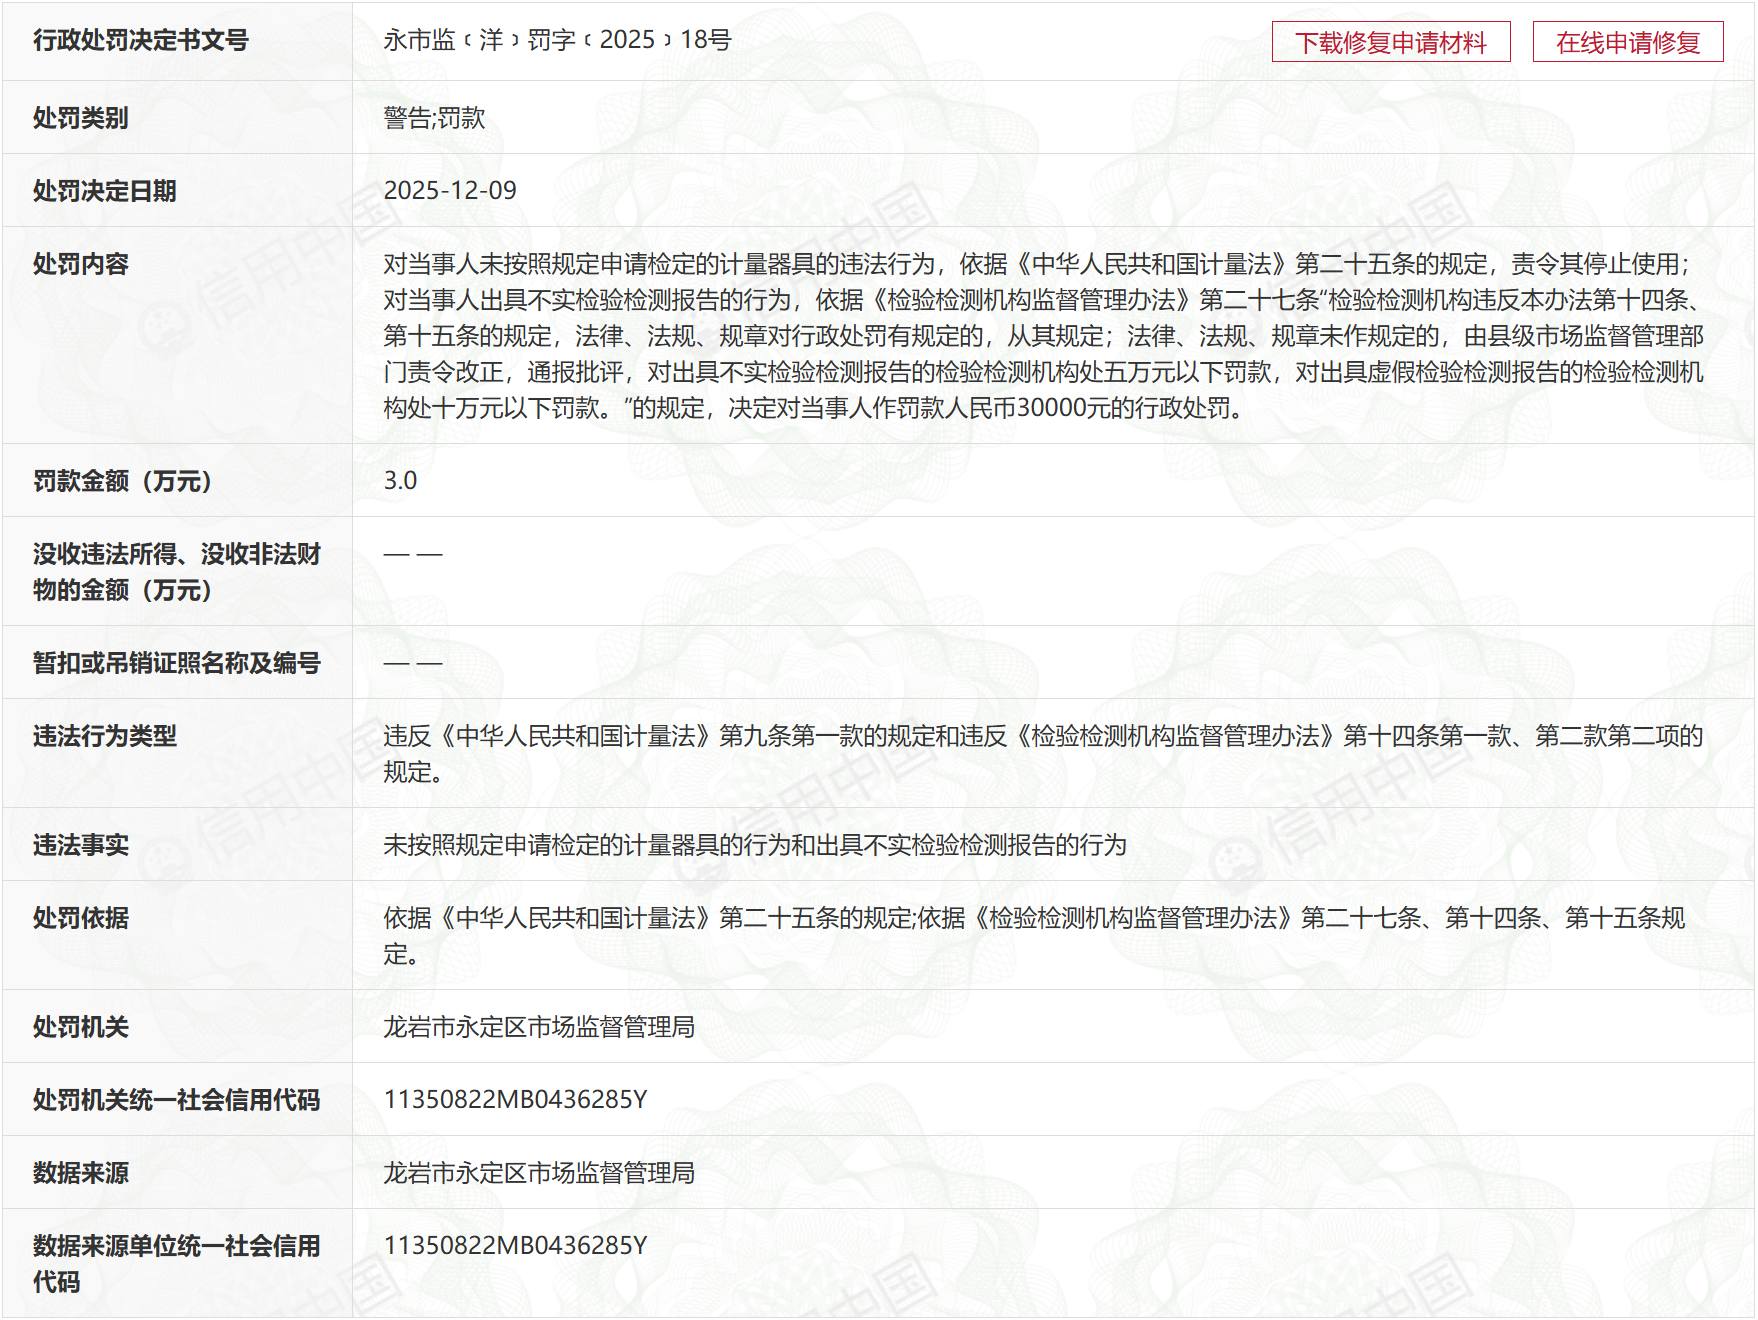Click the dash value in the 暂扣或吊销证照名称及编号 row
Viewport: 1758px width, 1320px height.
coord(412,663)
